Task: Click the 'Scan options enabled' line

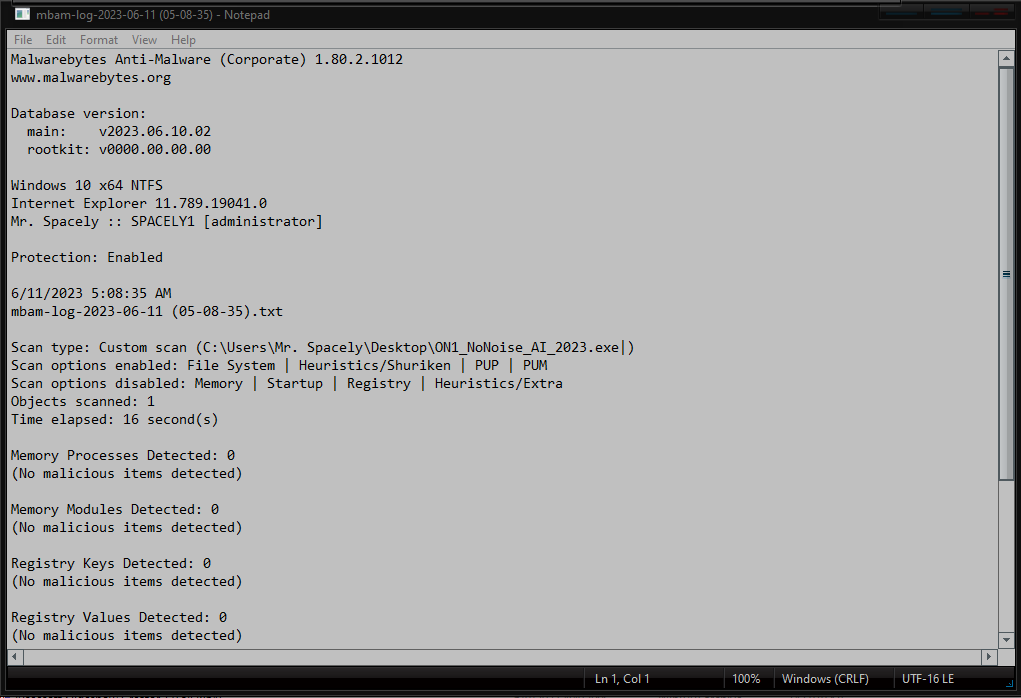Action: click(x=279, y=365)
